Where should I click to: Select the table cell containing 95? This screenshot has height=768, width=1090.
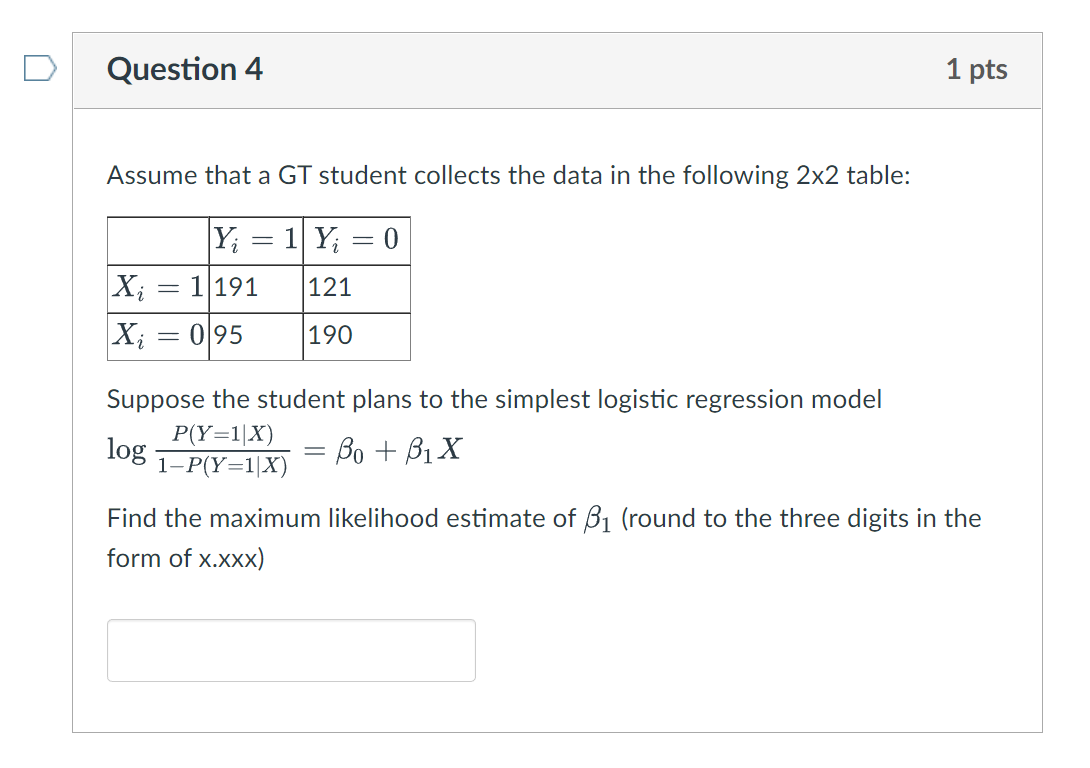[x=228, y=337]
